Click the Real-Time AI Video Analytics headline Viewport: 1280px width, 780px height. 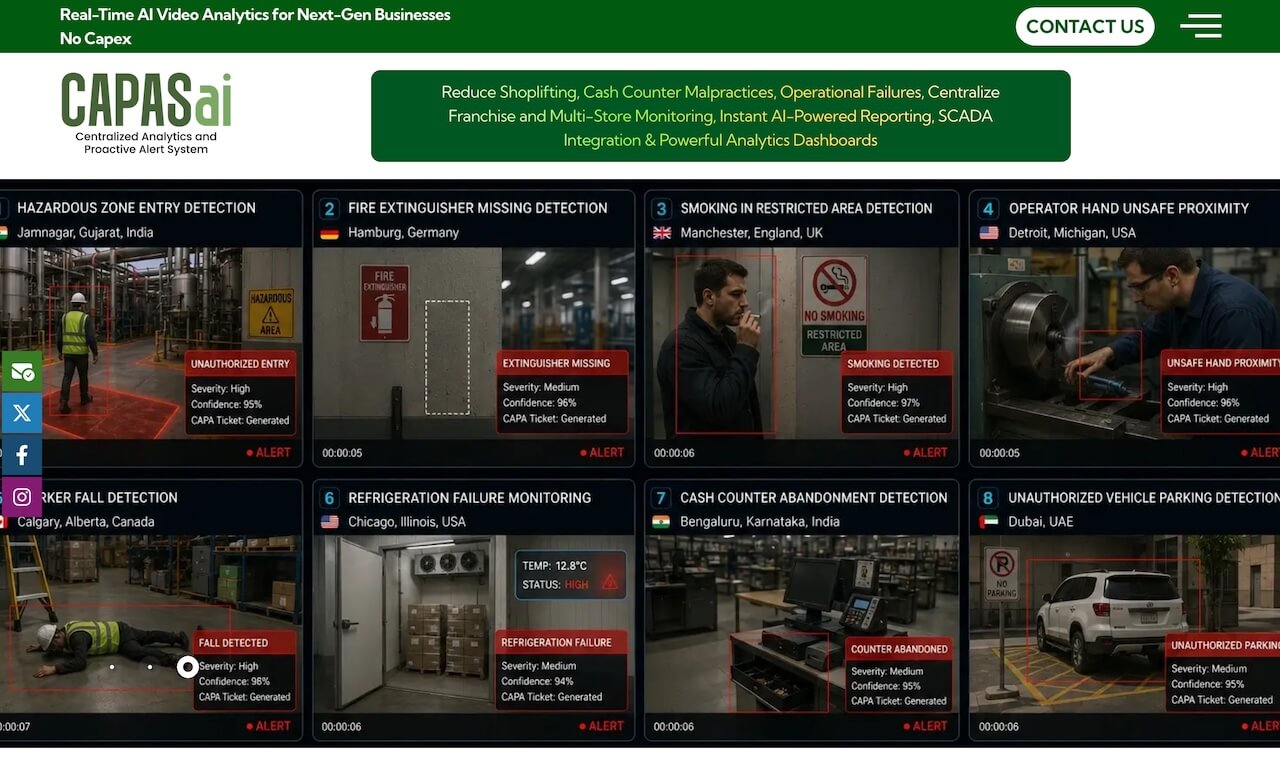[255, 15]
